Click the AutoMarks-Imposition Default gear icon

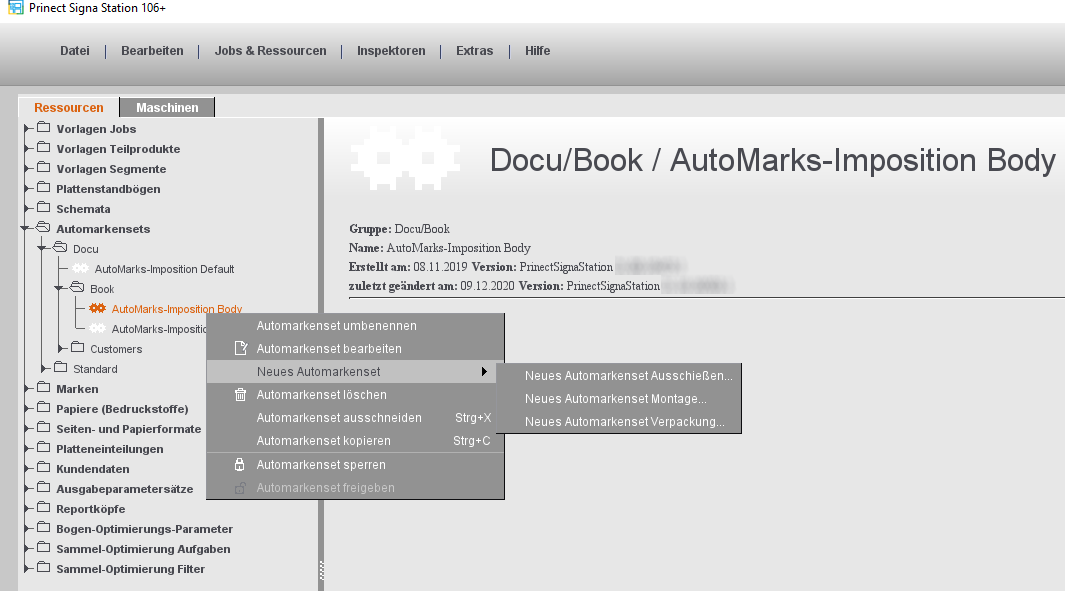point(81,268)
